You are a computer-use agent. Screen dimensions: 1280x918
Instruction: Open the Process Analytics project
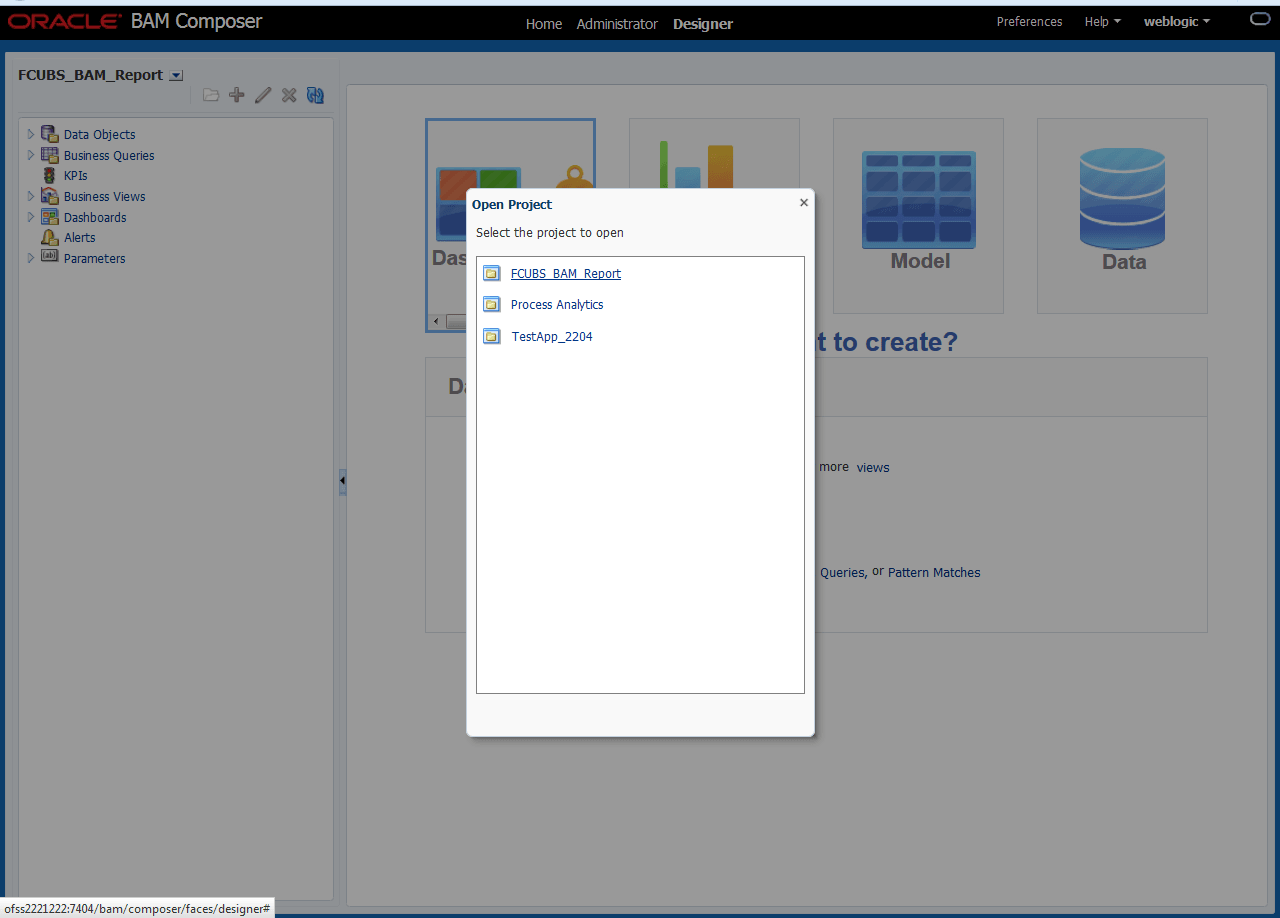557,305
